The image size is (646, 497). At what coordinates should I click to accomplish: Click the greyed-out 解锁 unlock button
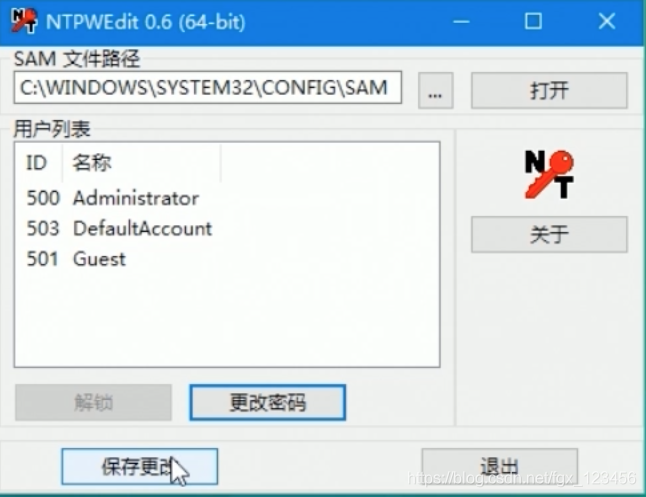(x=94, y=403)
